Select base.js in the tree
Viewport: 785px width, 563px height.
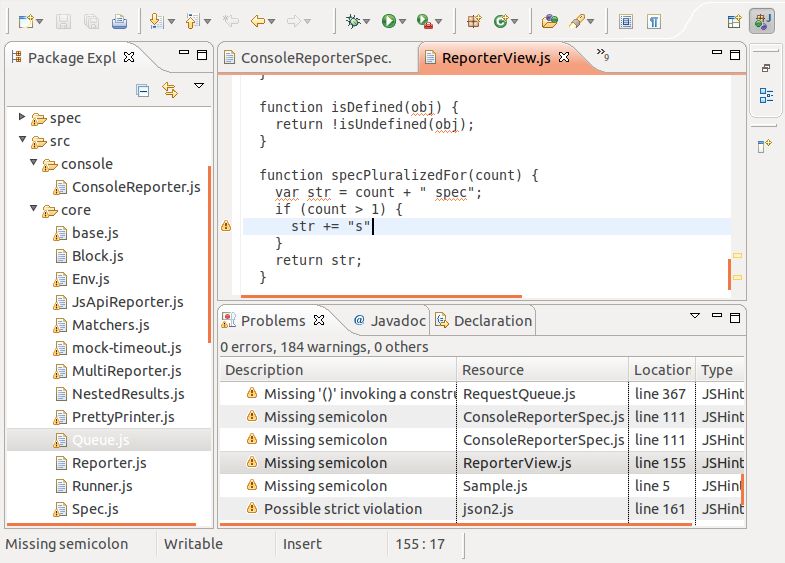tap(86, 233)
